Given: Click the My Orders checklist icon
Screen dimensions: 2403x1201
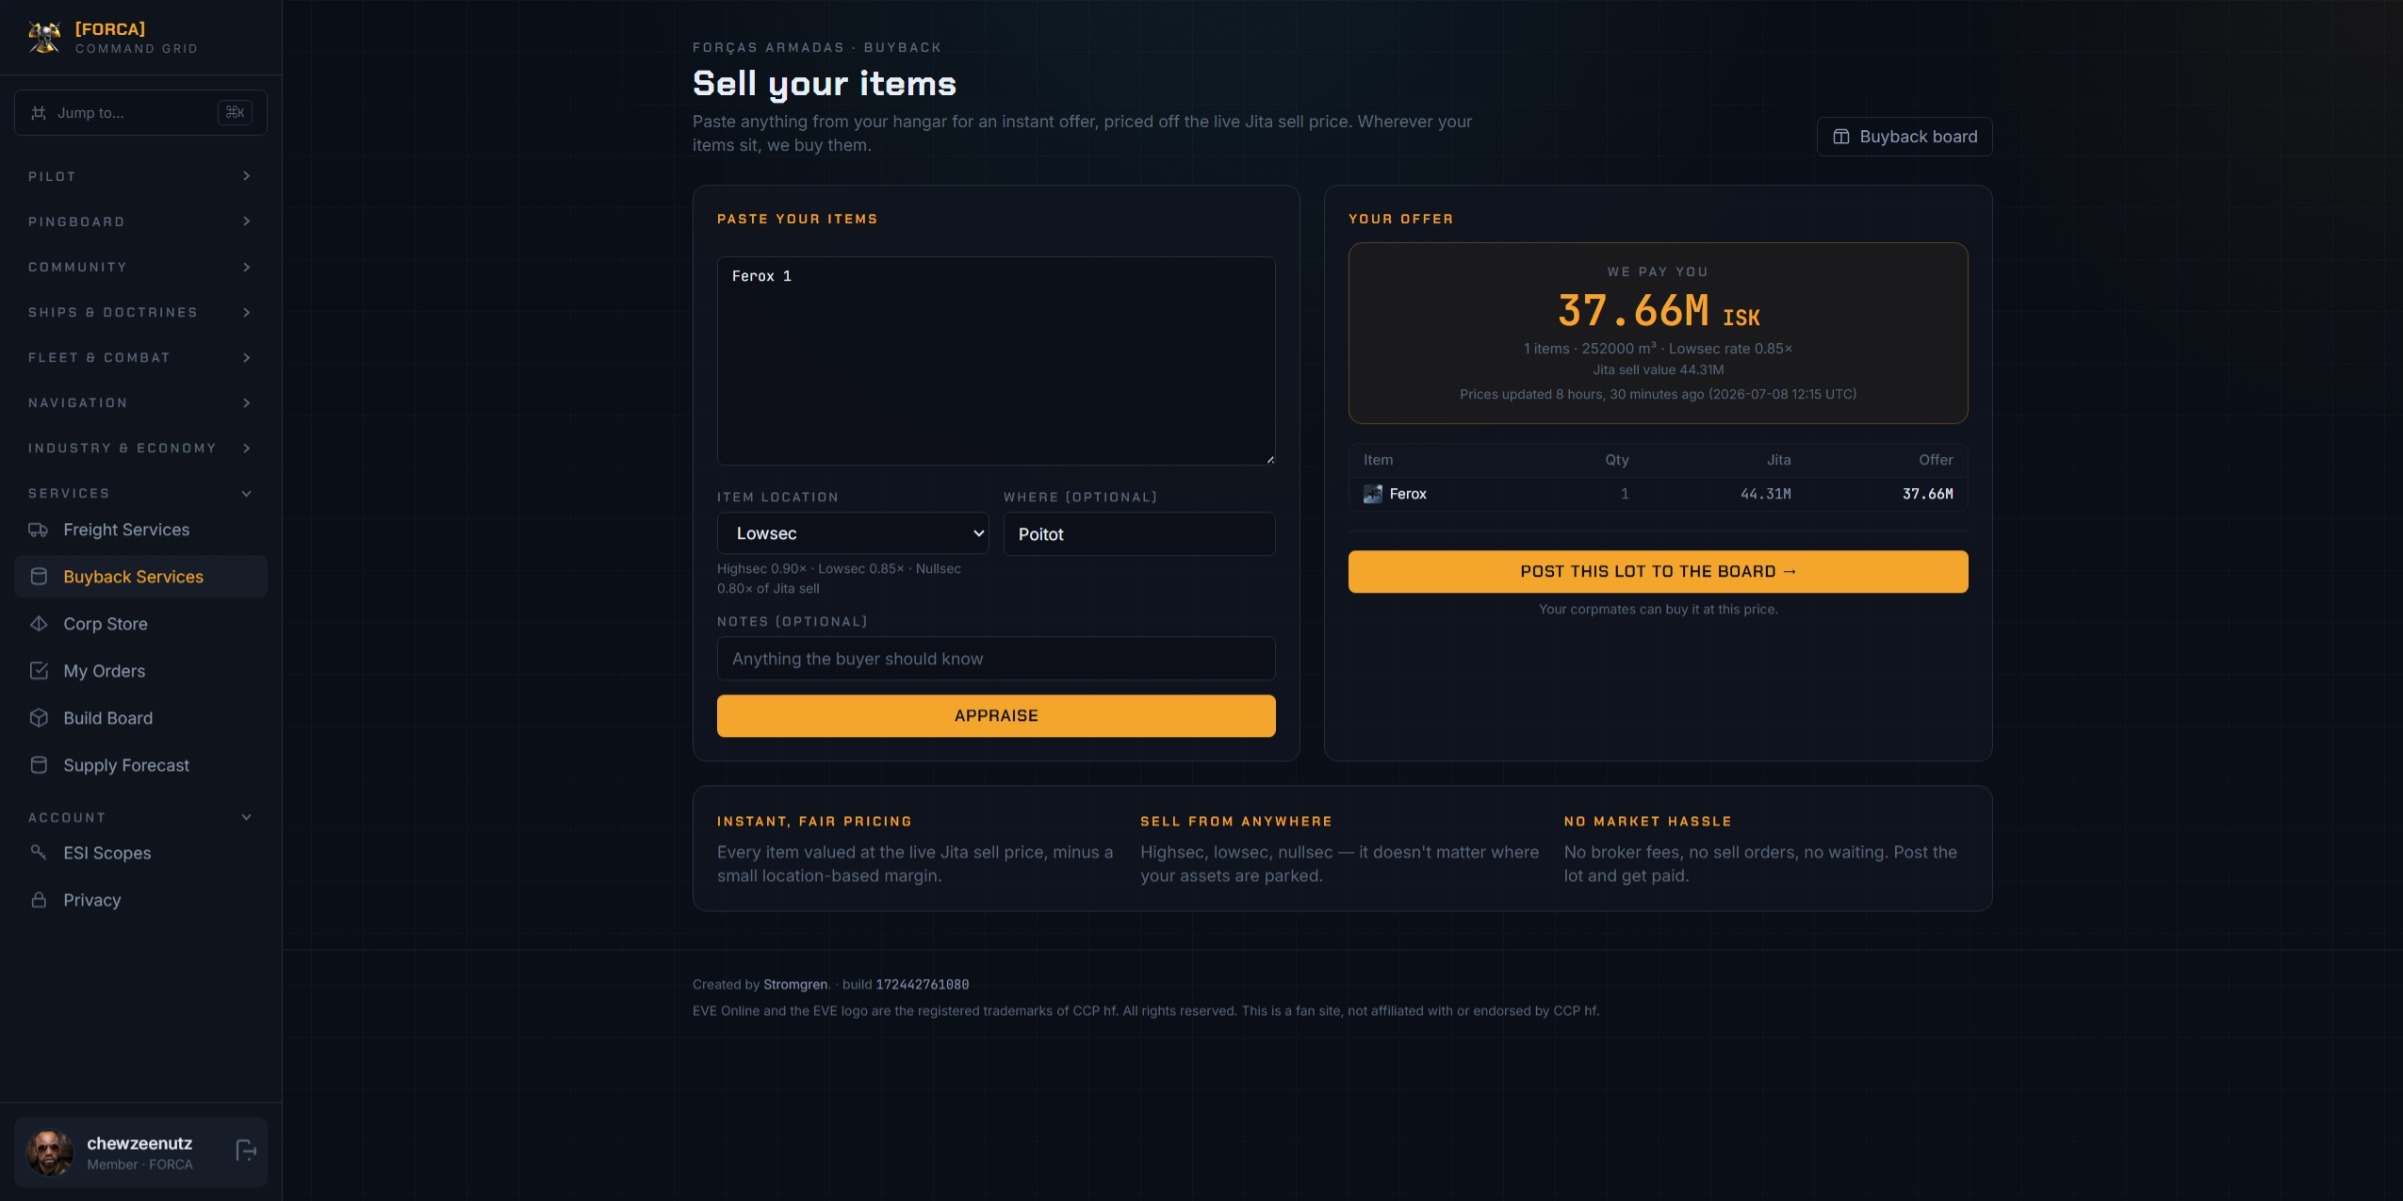Looking at the screenshot, I should [x=38, y=671].
